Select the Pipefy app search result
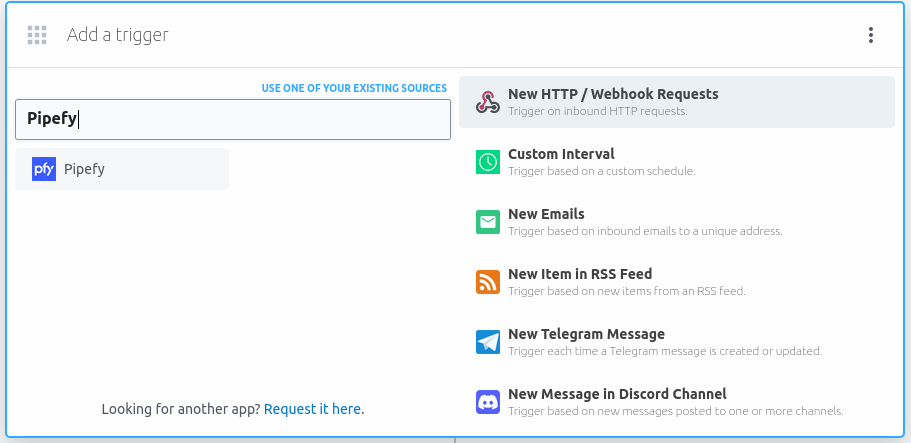This screenshot has width=911, height=443. click(x=122, y=169)
